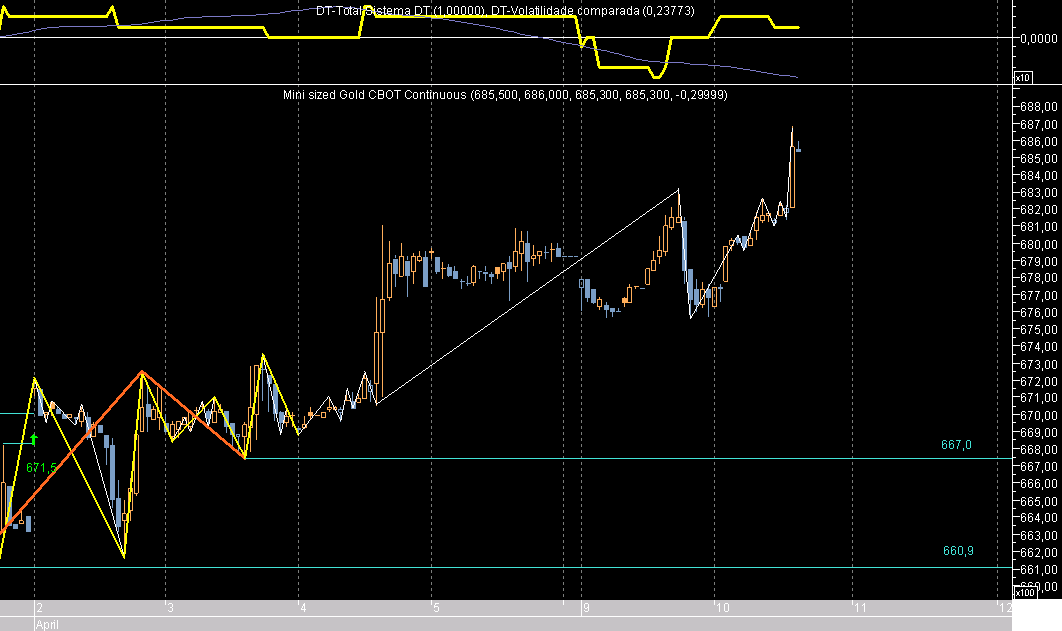Click date label 10 on time axis
1062x631 pixels.
(723, 608)
